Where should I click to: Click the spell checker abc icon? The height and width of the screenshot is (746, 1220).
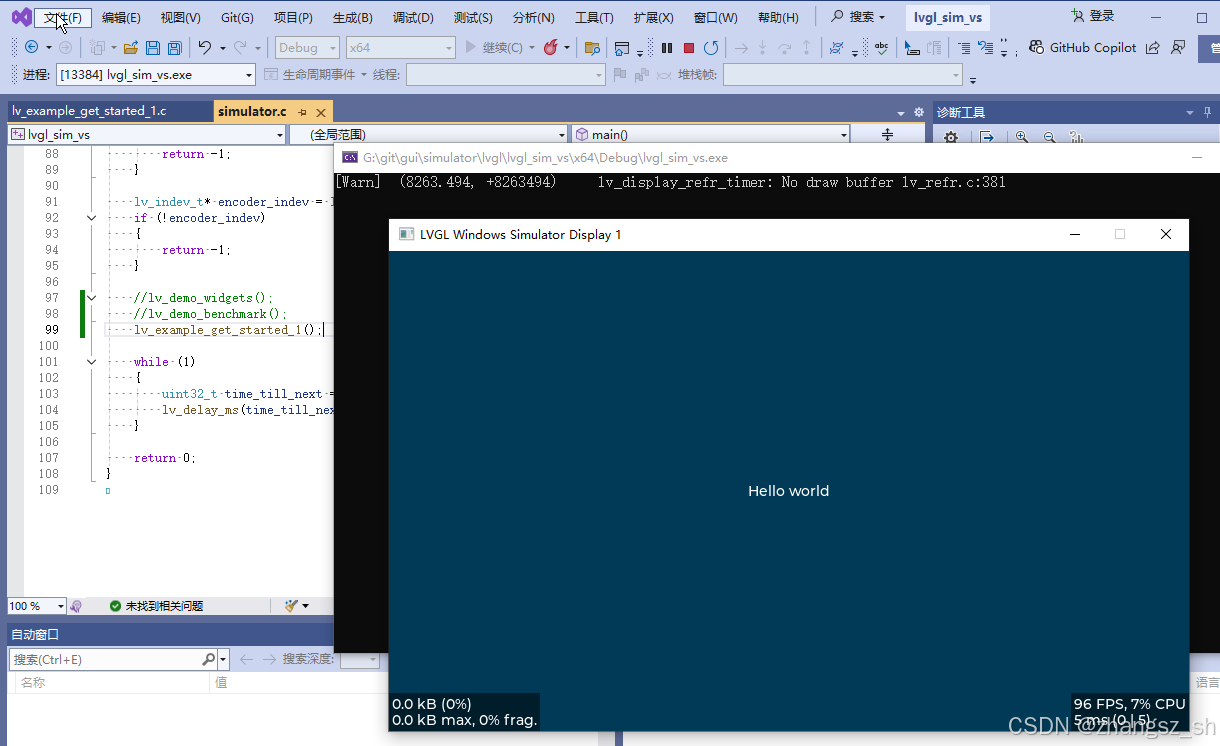coord(881,48)
